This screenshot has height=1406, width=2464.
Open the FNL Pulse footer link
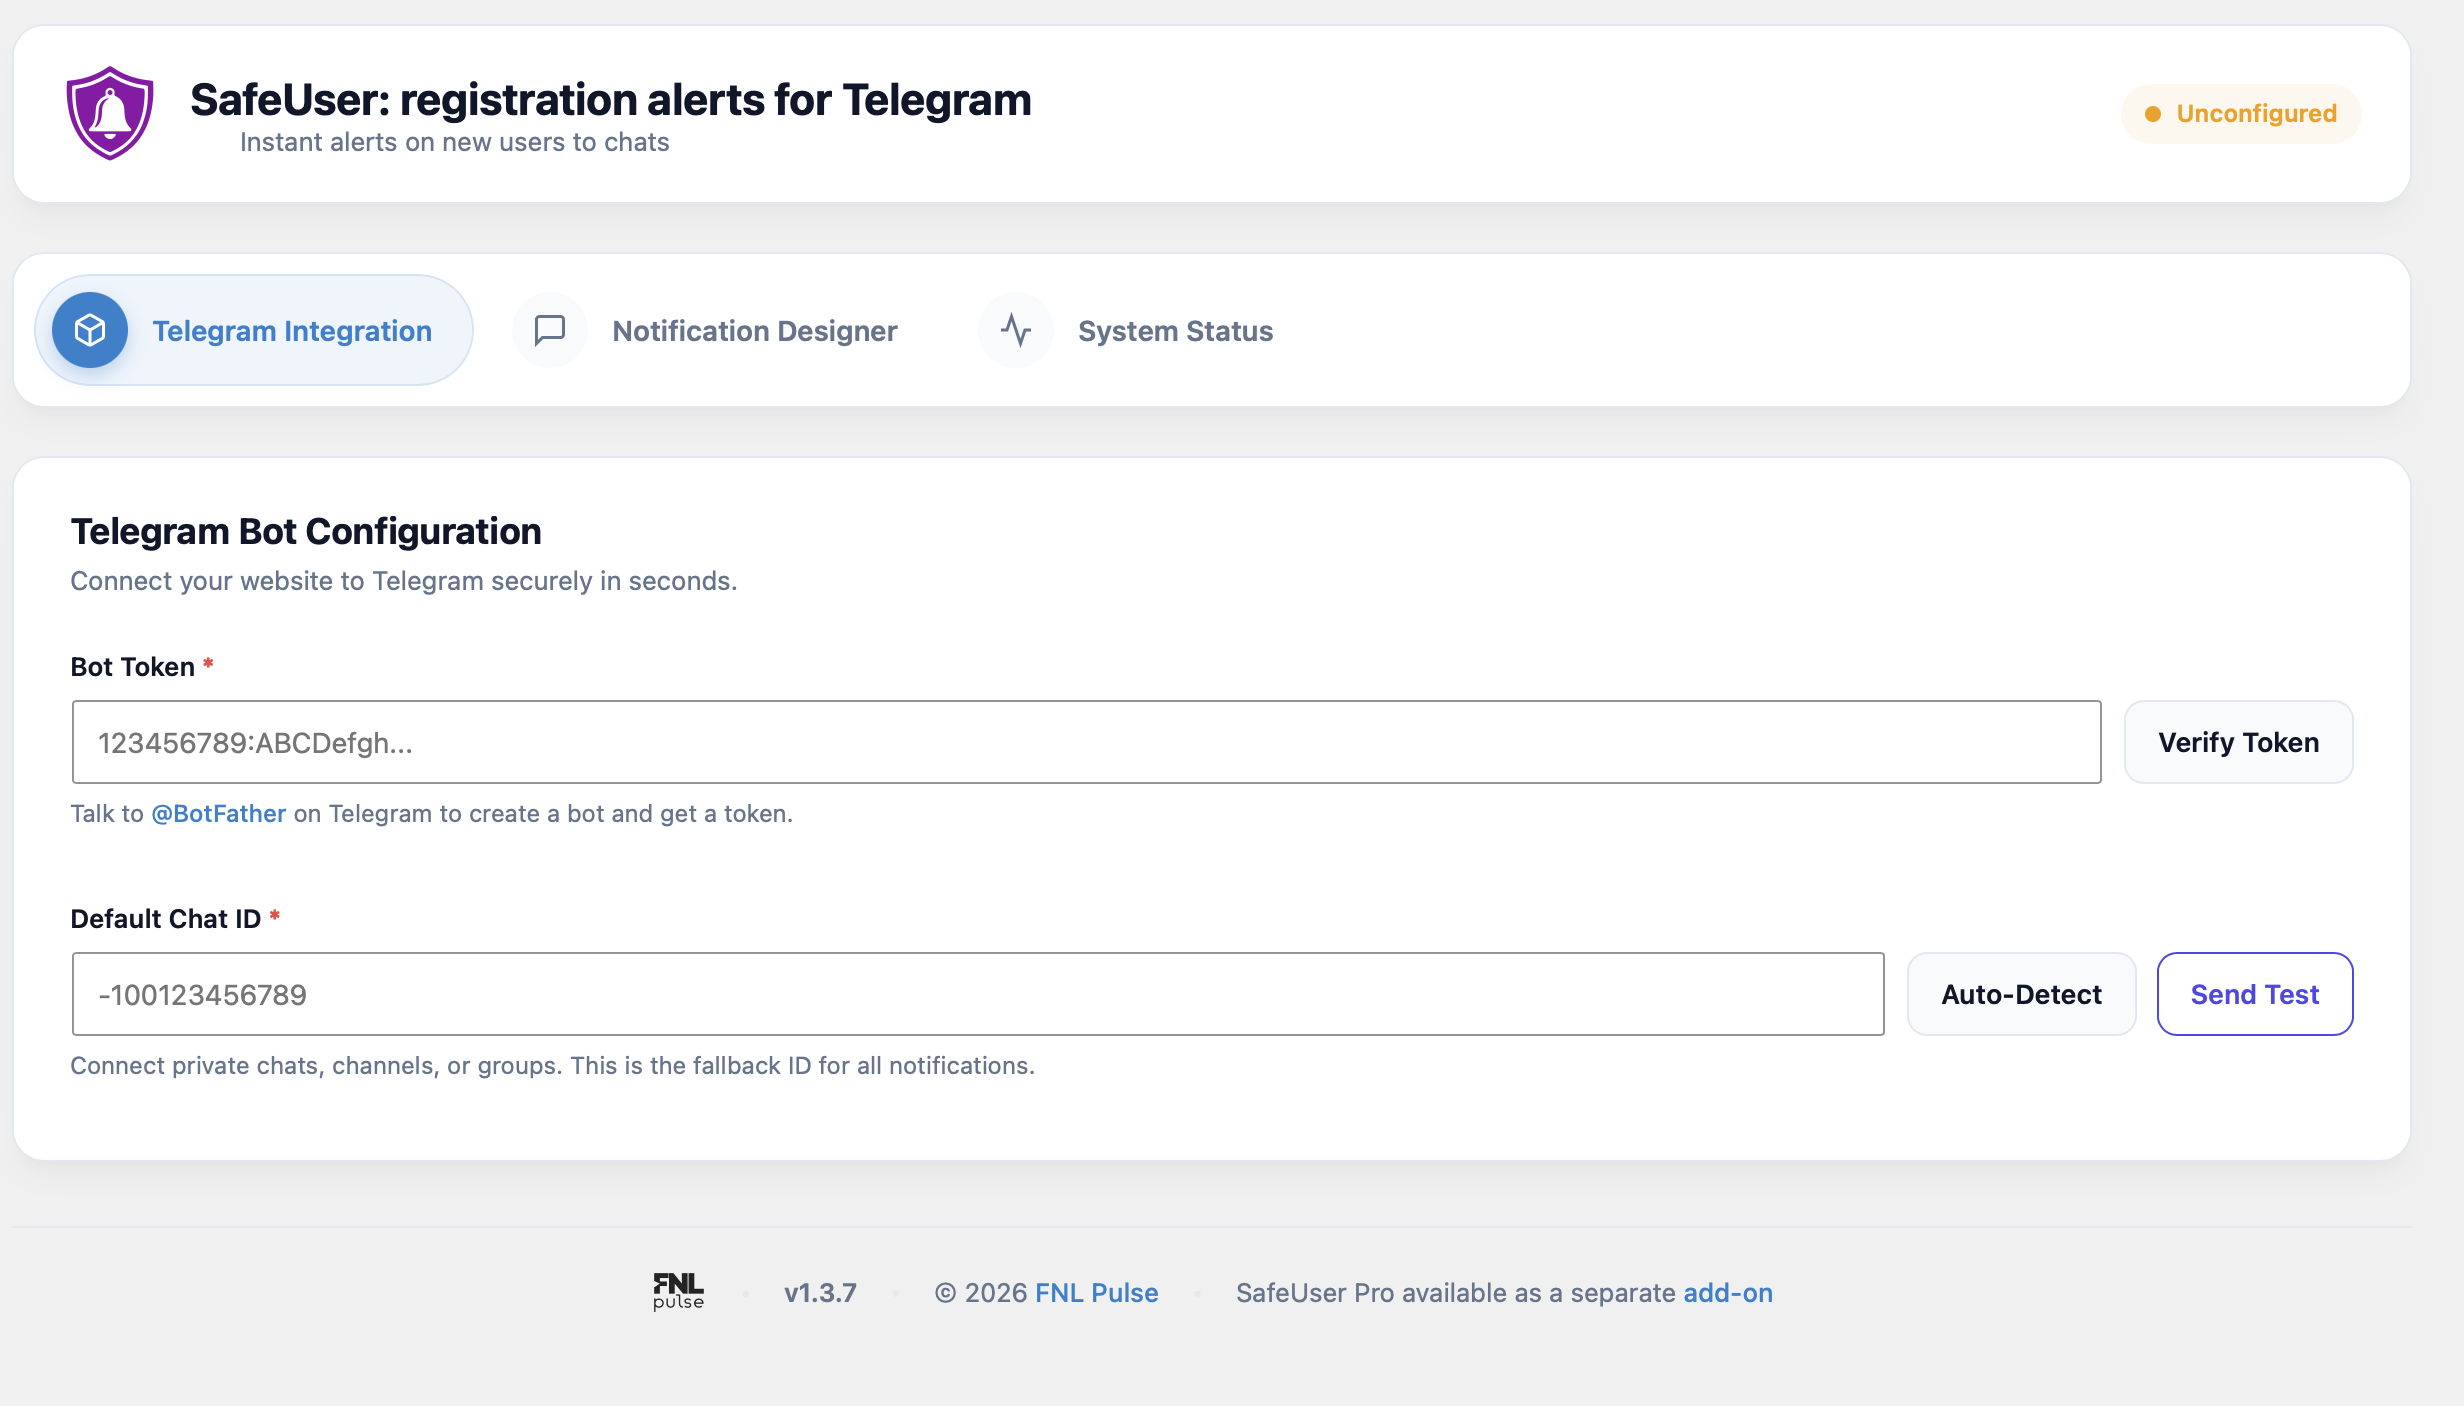click(x=1097, y=1292)
